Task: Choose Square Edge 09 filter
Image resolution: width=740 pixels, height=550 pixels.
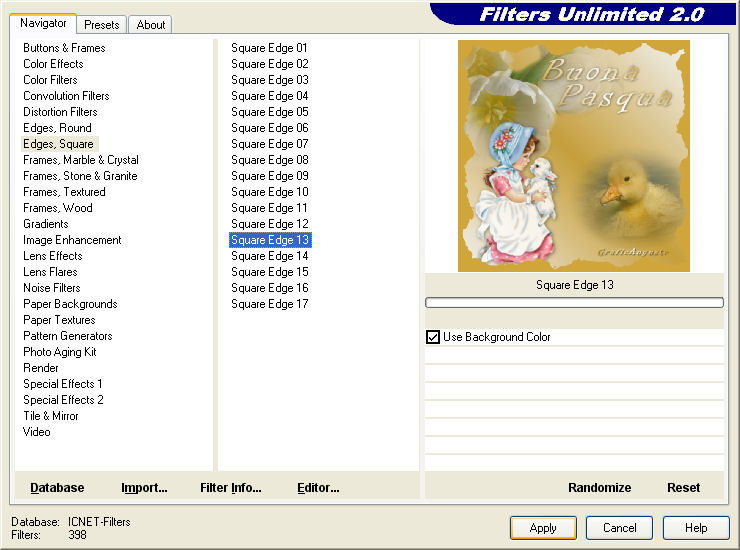Action: 269,176
